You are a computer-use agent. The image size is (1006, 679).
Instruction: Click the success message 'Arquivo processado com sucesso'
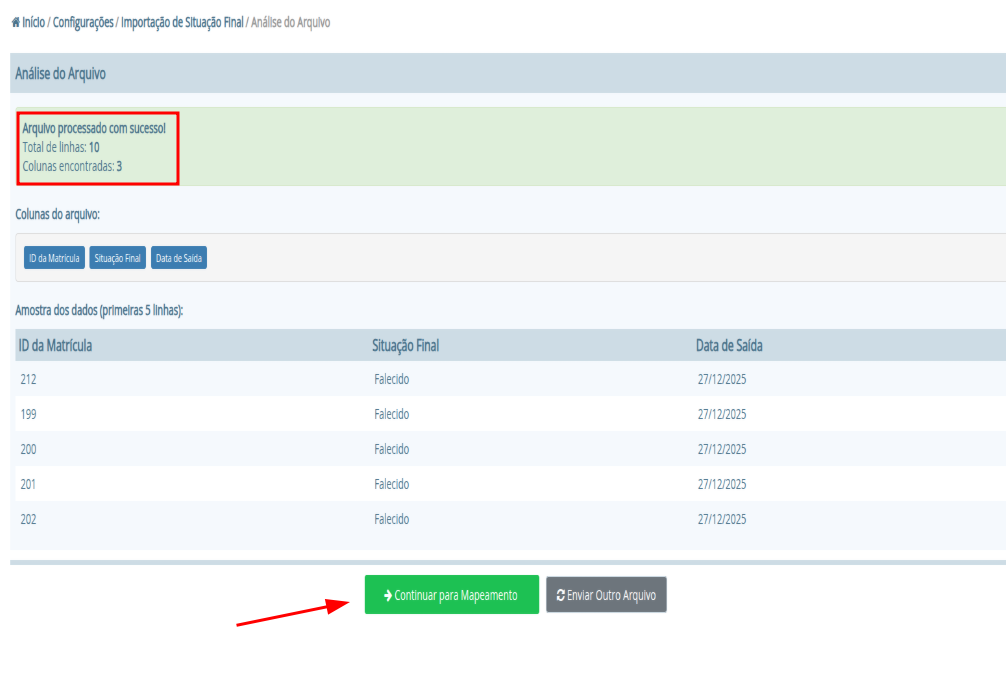point(94,128)
